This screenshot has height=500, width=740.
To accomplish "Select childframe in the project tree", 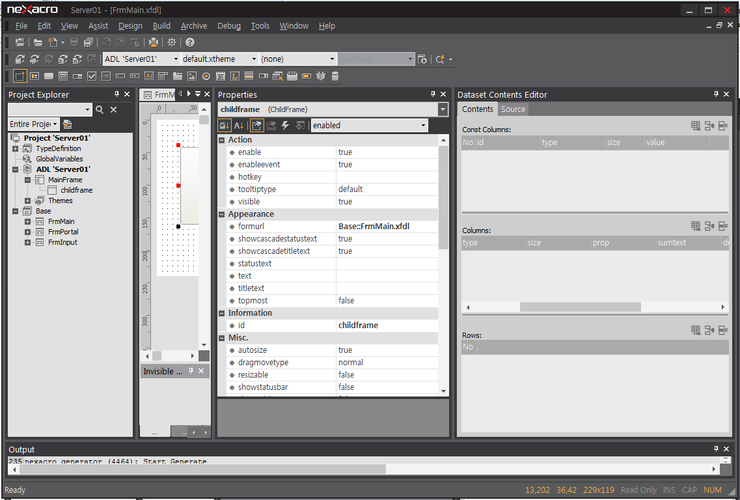I will (x=77, y=189).
